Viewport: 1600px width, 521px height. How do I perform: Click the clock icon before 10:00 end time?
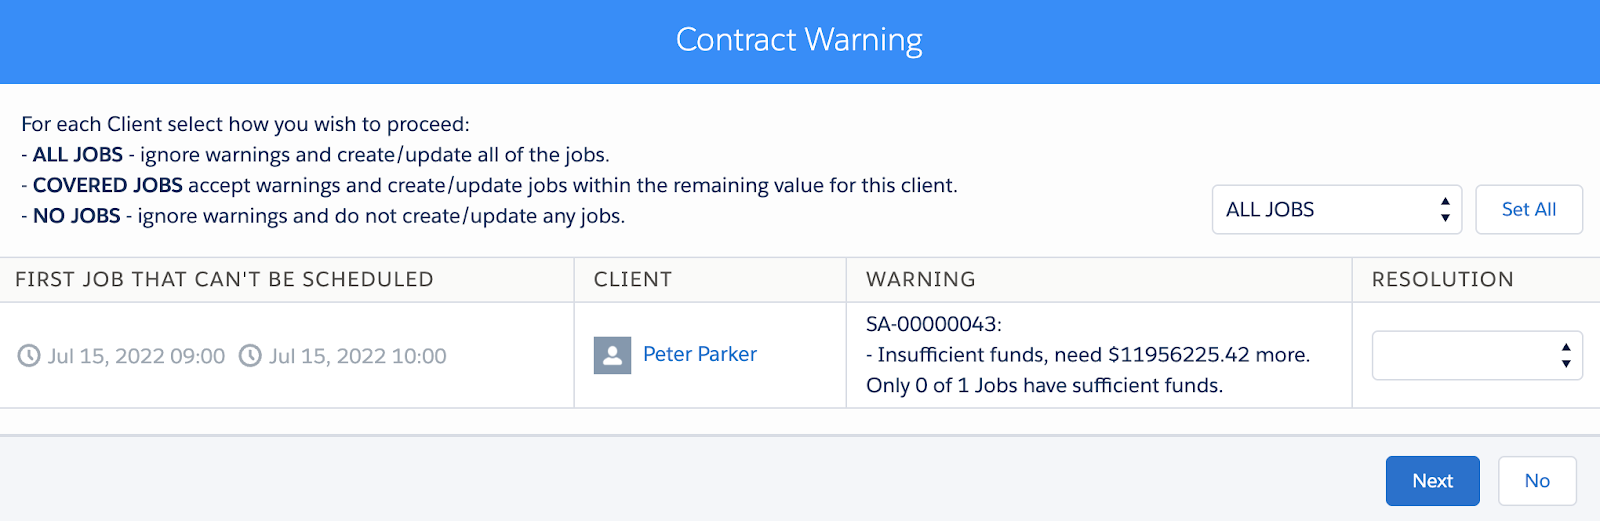click(x=250, y=356)
